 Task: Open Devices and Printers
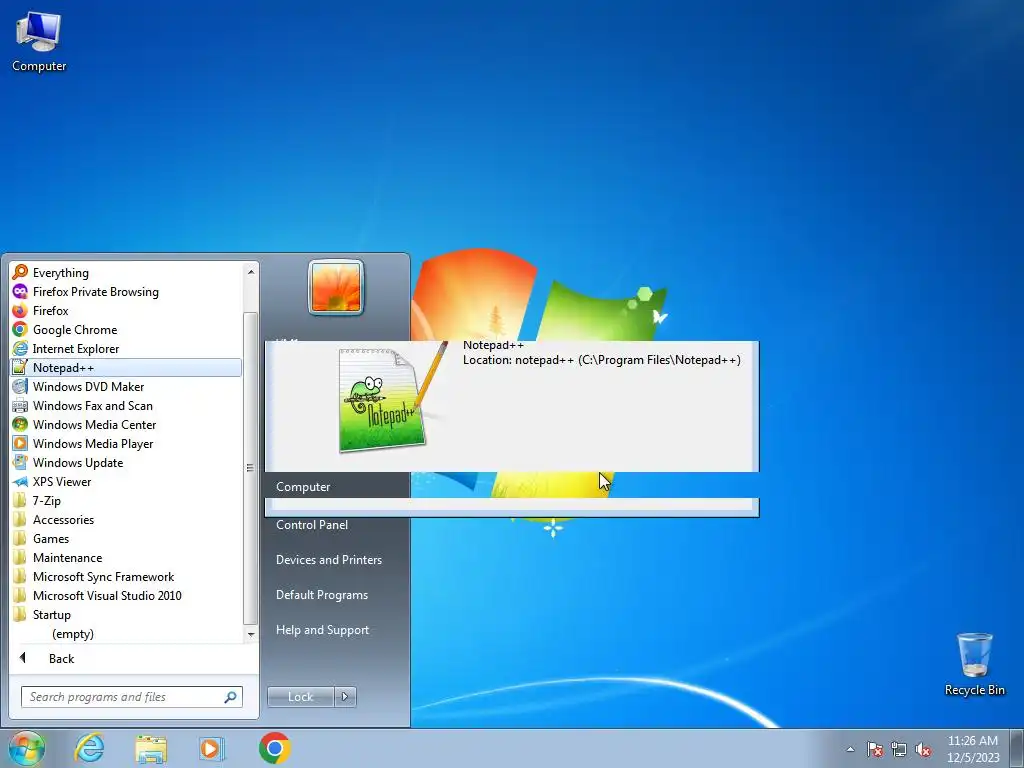tap(328, 560)
